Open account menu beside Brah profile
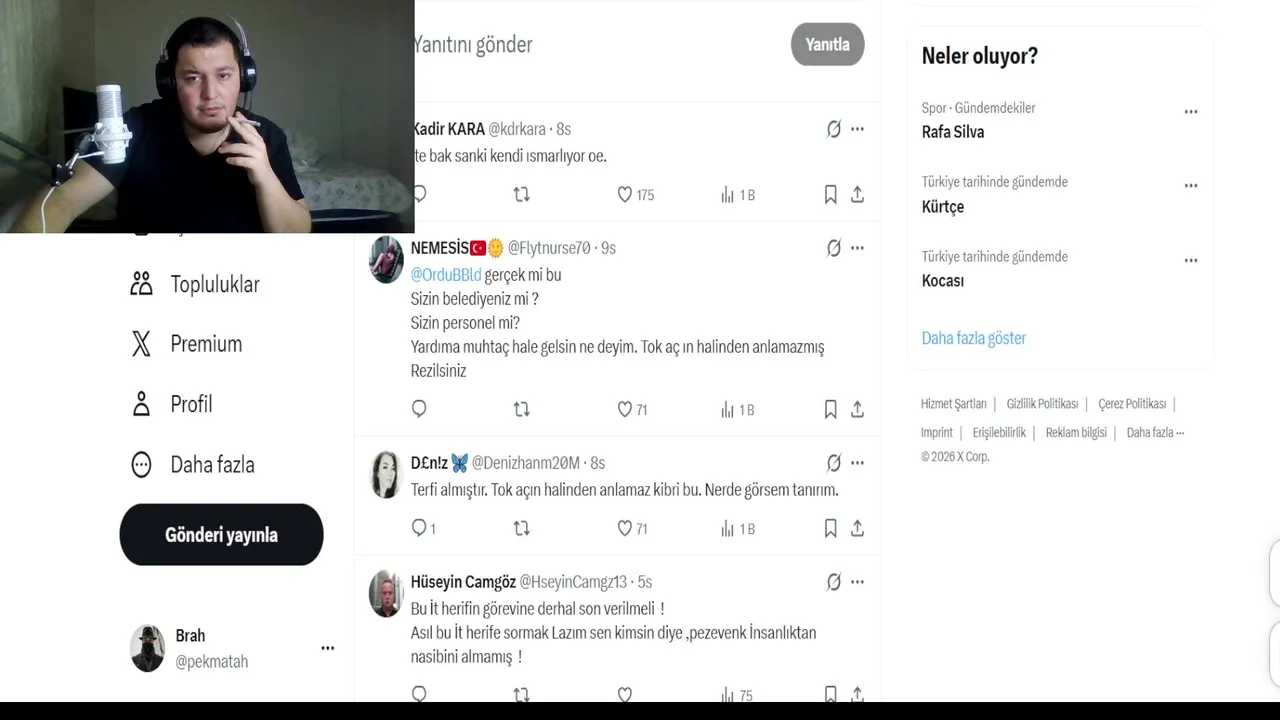Image resolution: width=1280 pixels, height=720 pixels. [x=327, y=648]
